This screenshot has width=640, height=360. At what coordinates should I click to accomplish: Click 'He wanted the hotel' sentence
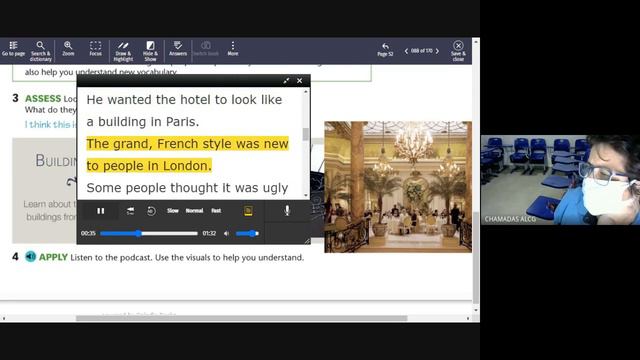[x=184, y=111]
